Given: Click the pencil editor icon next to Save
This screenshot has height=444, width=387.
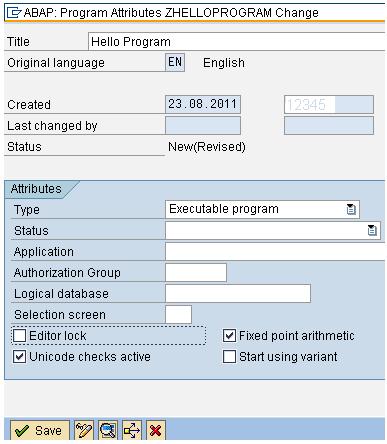Looking at the screenshot, I should click(x=84, y=430).
